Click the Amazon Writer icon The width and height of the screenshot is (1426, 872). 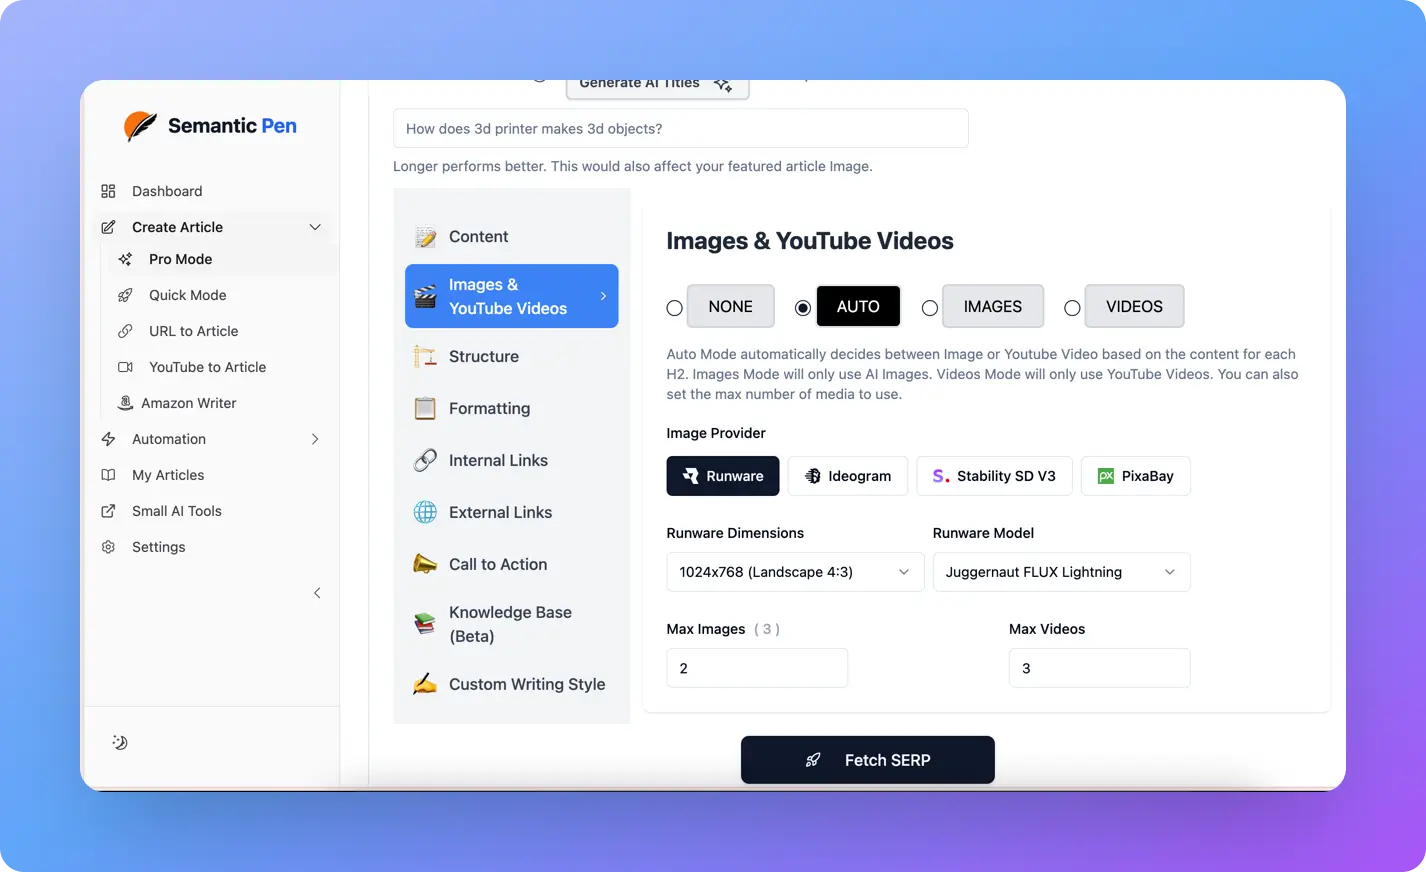click(125, 403)
